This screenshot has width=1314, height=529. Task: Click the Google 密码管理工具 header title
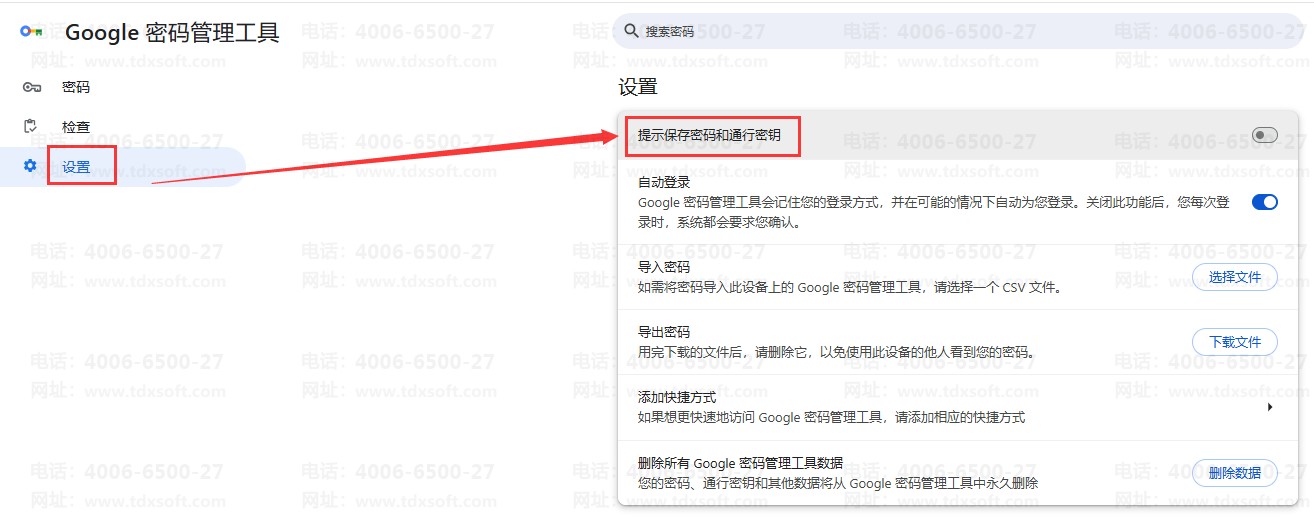click(x=172, y=33)
